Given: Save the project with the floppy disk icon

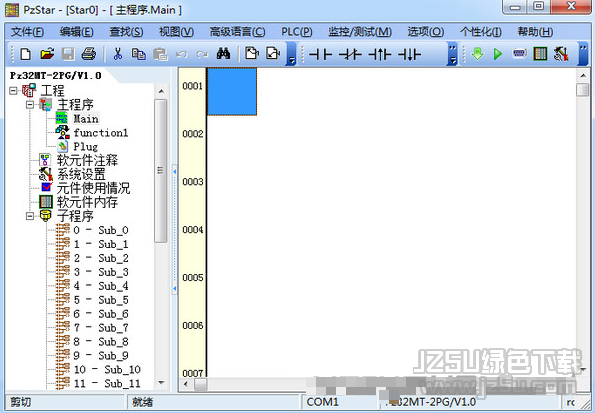Looking at the screenshot, I should coord(68,54).
